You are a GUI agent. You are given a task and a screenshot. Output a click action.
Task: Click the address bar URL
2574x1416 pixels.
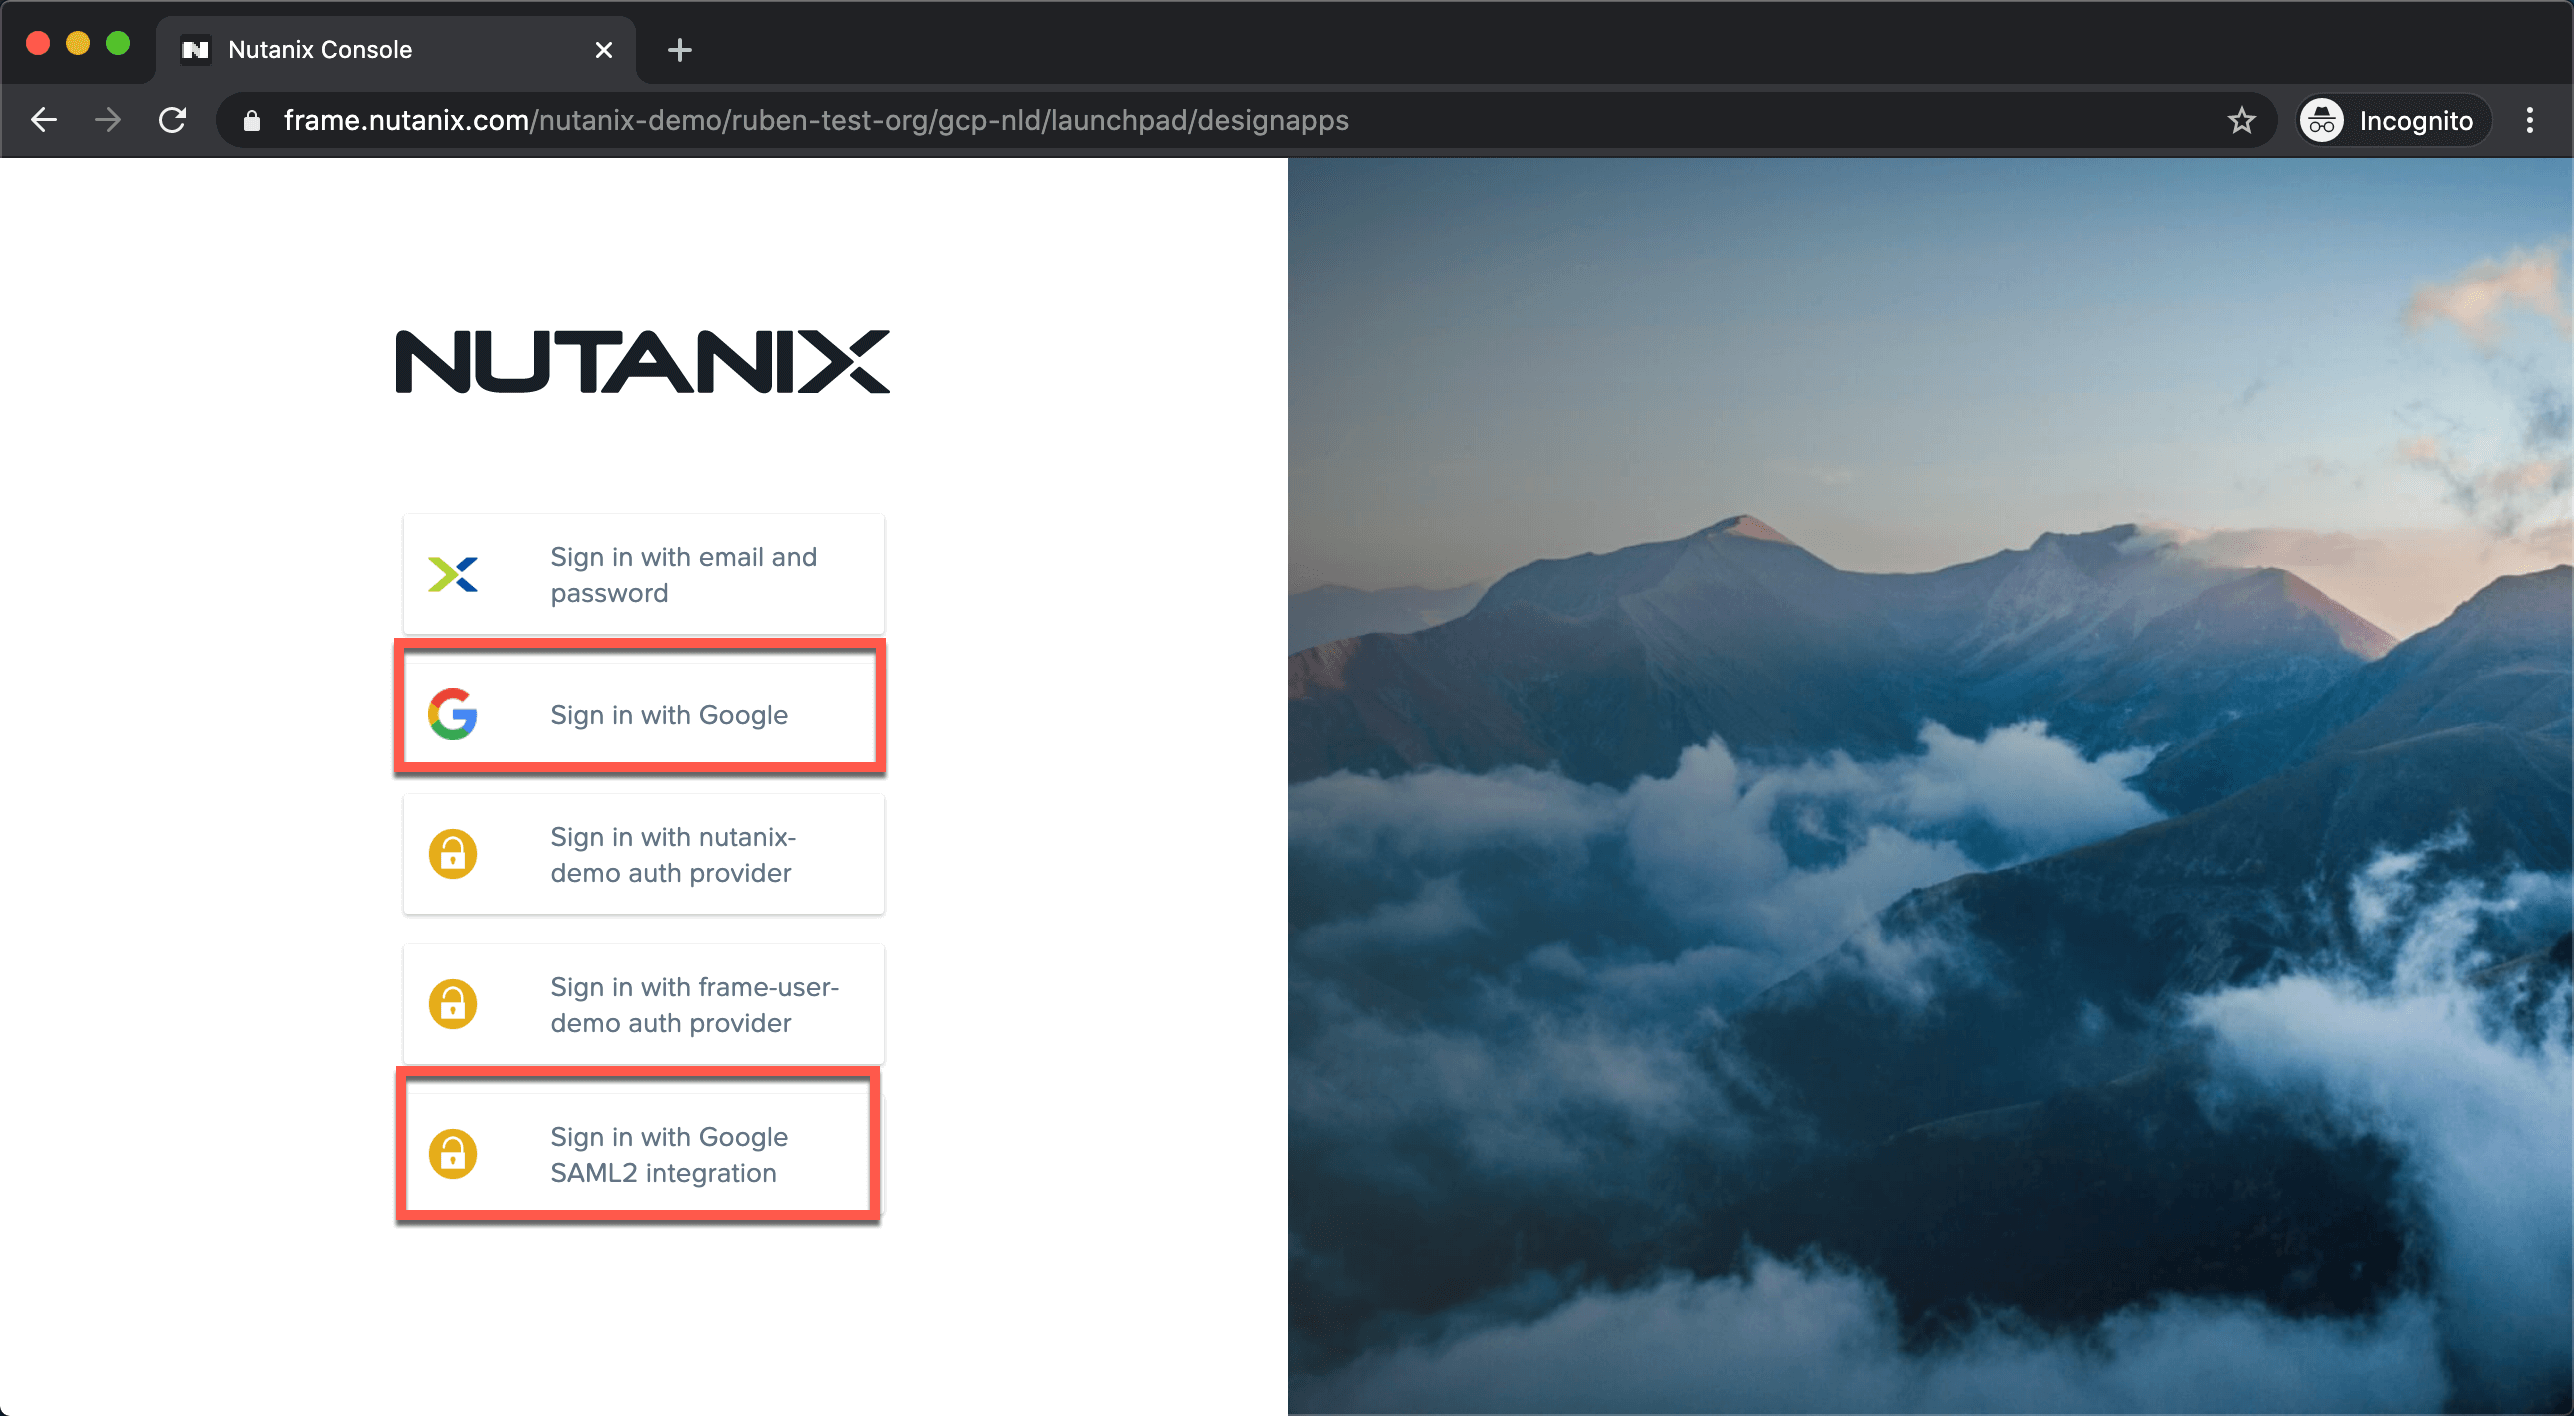pyautogui.click(x=815, y=121)
